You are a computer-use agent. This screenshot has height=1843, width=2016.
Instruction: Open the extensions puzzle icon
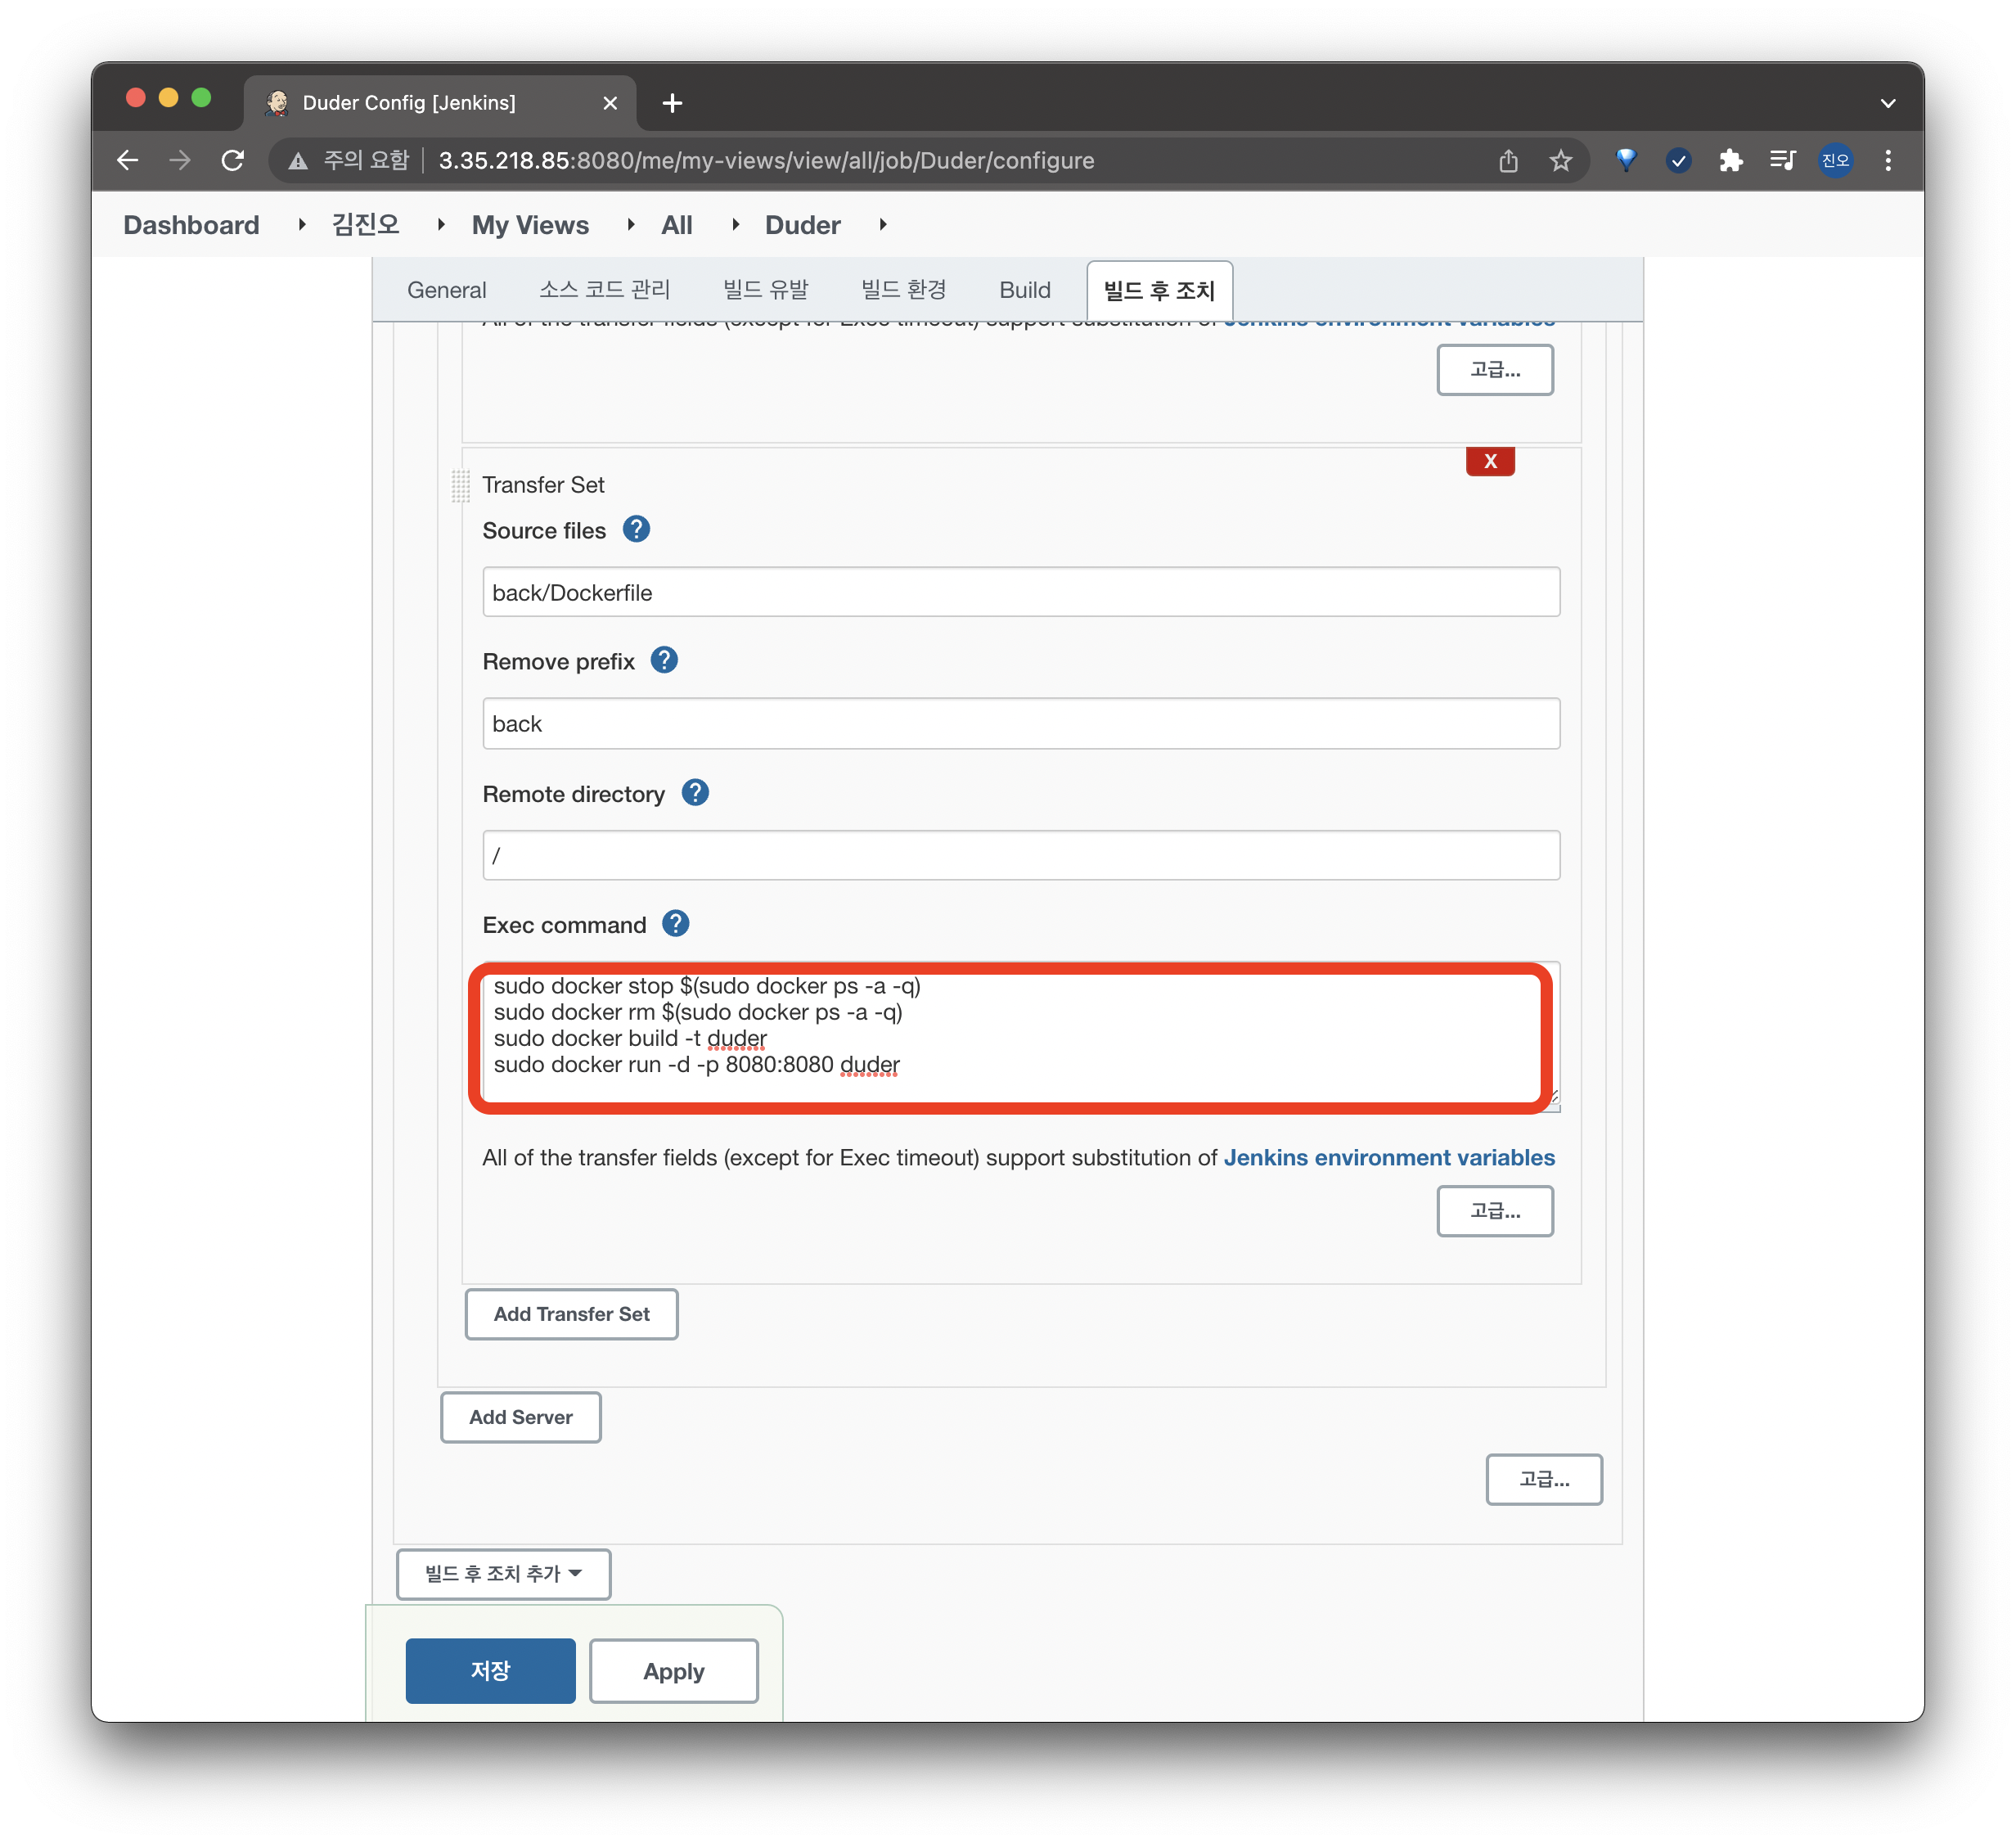click(x=1730, y=160)
